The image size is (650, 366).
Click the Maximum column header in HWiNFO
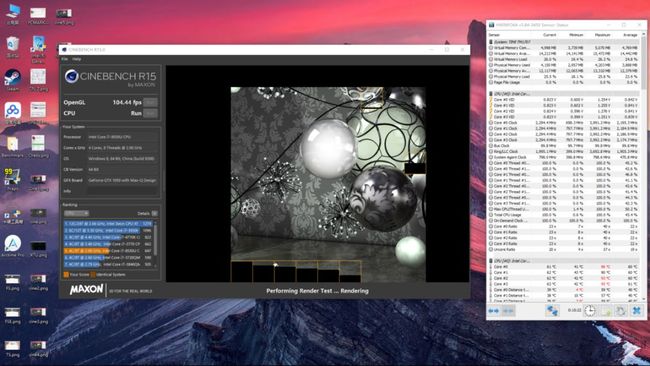602,35
